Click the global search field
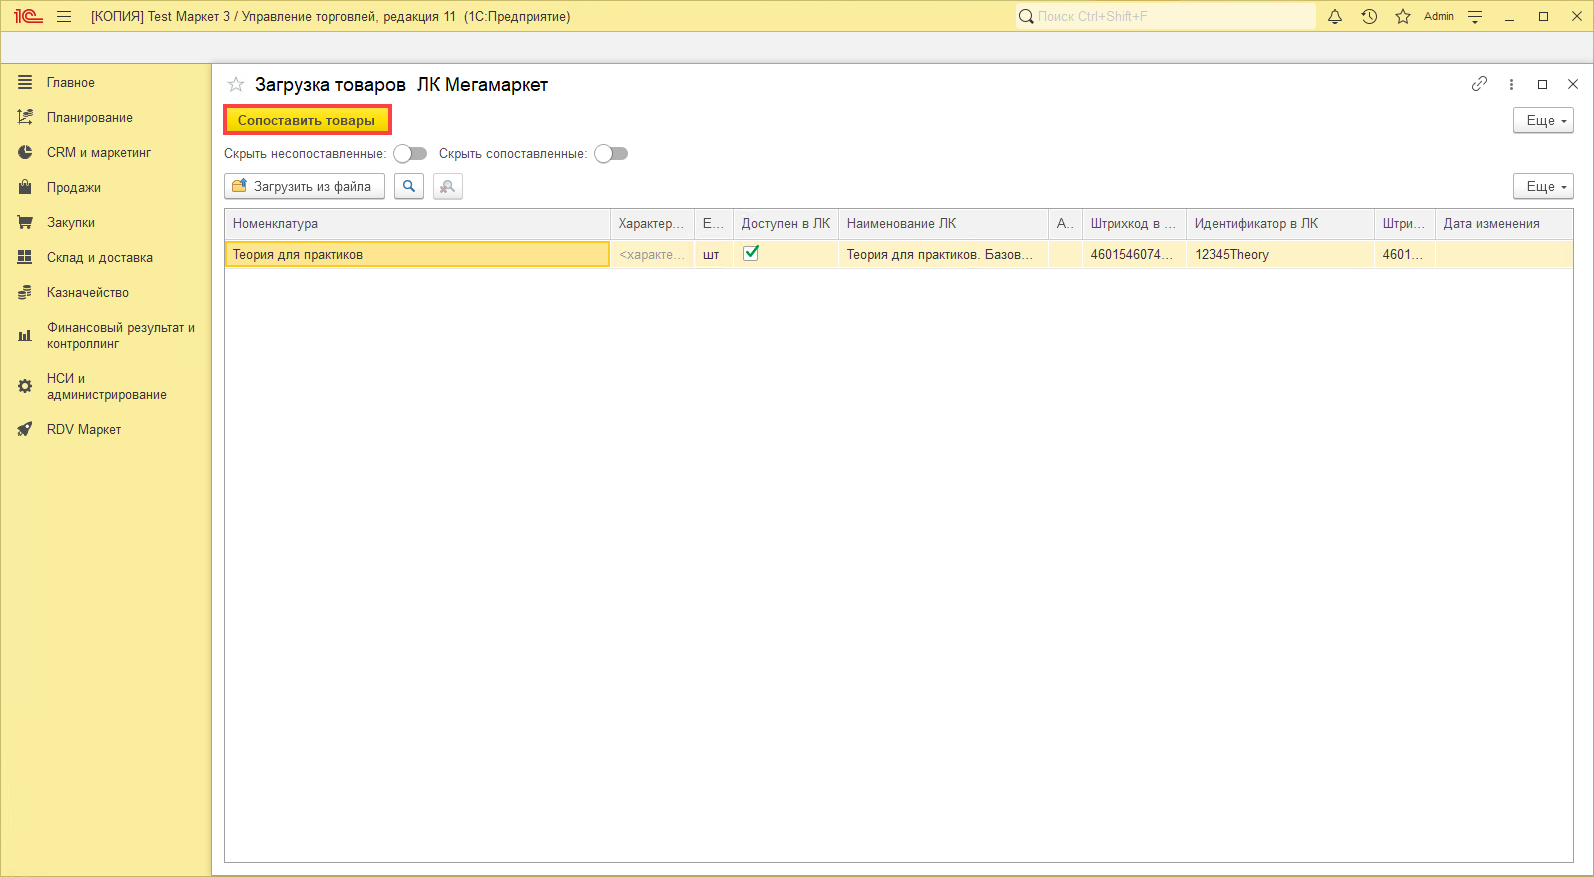The width and height of the screenshot is (1594, 877). 1166,16
